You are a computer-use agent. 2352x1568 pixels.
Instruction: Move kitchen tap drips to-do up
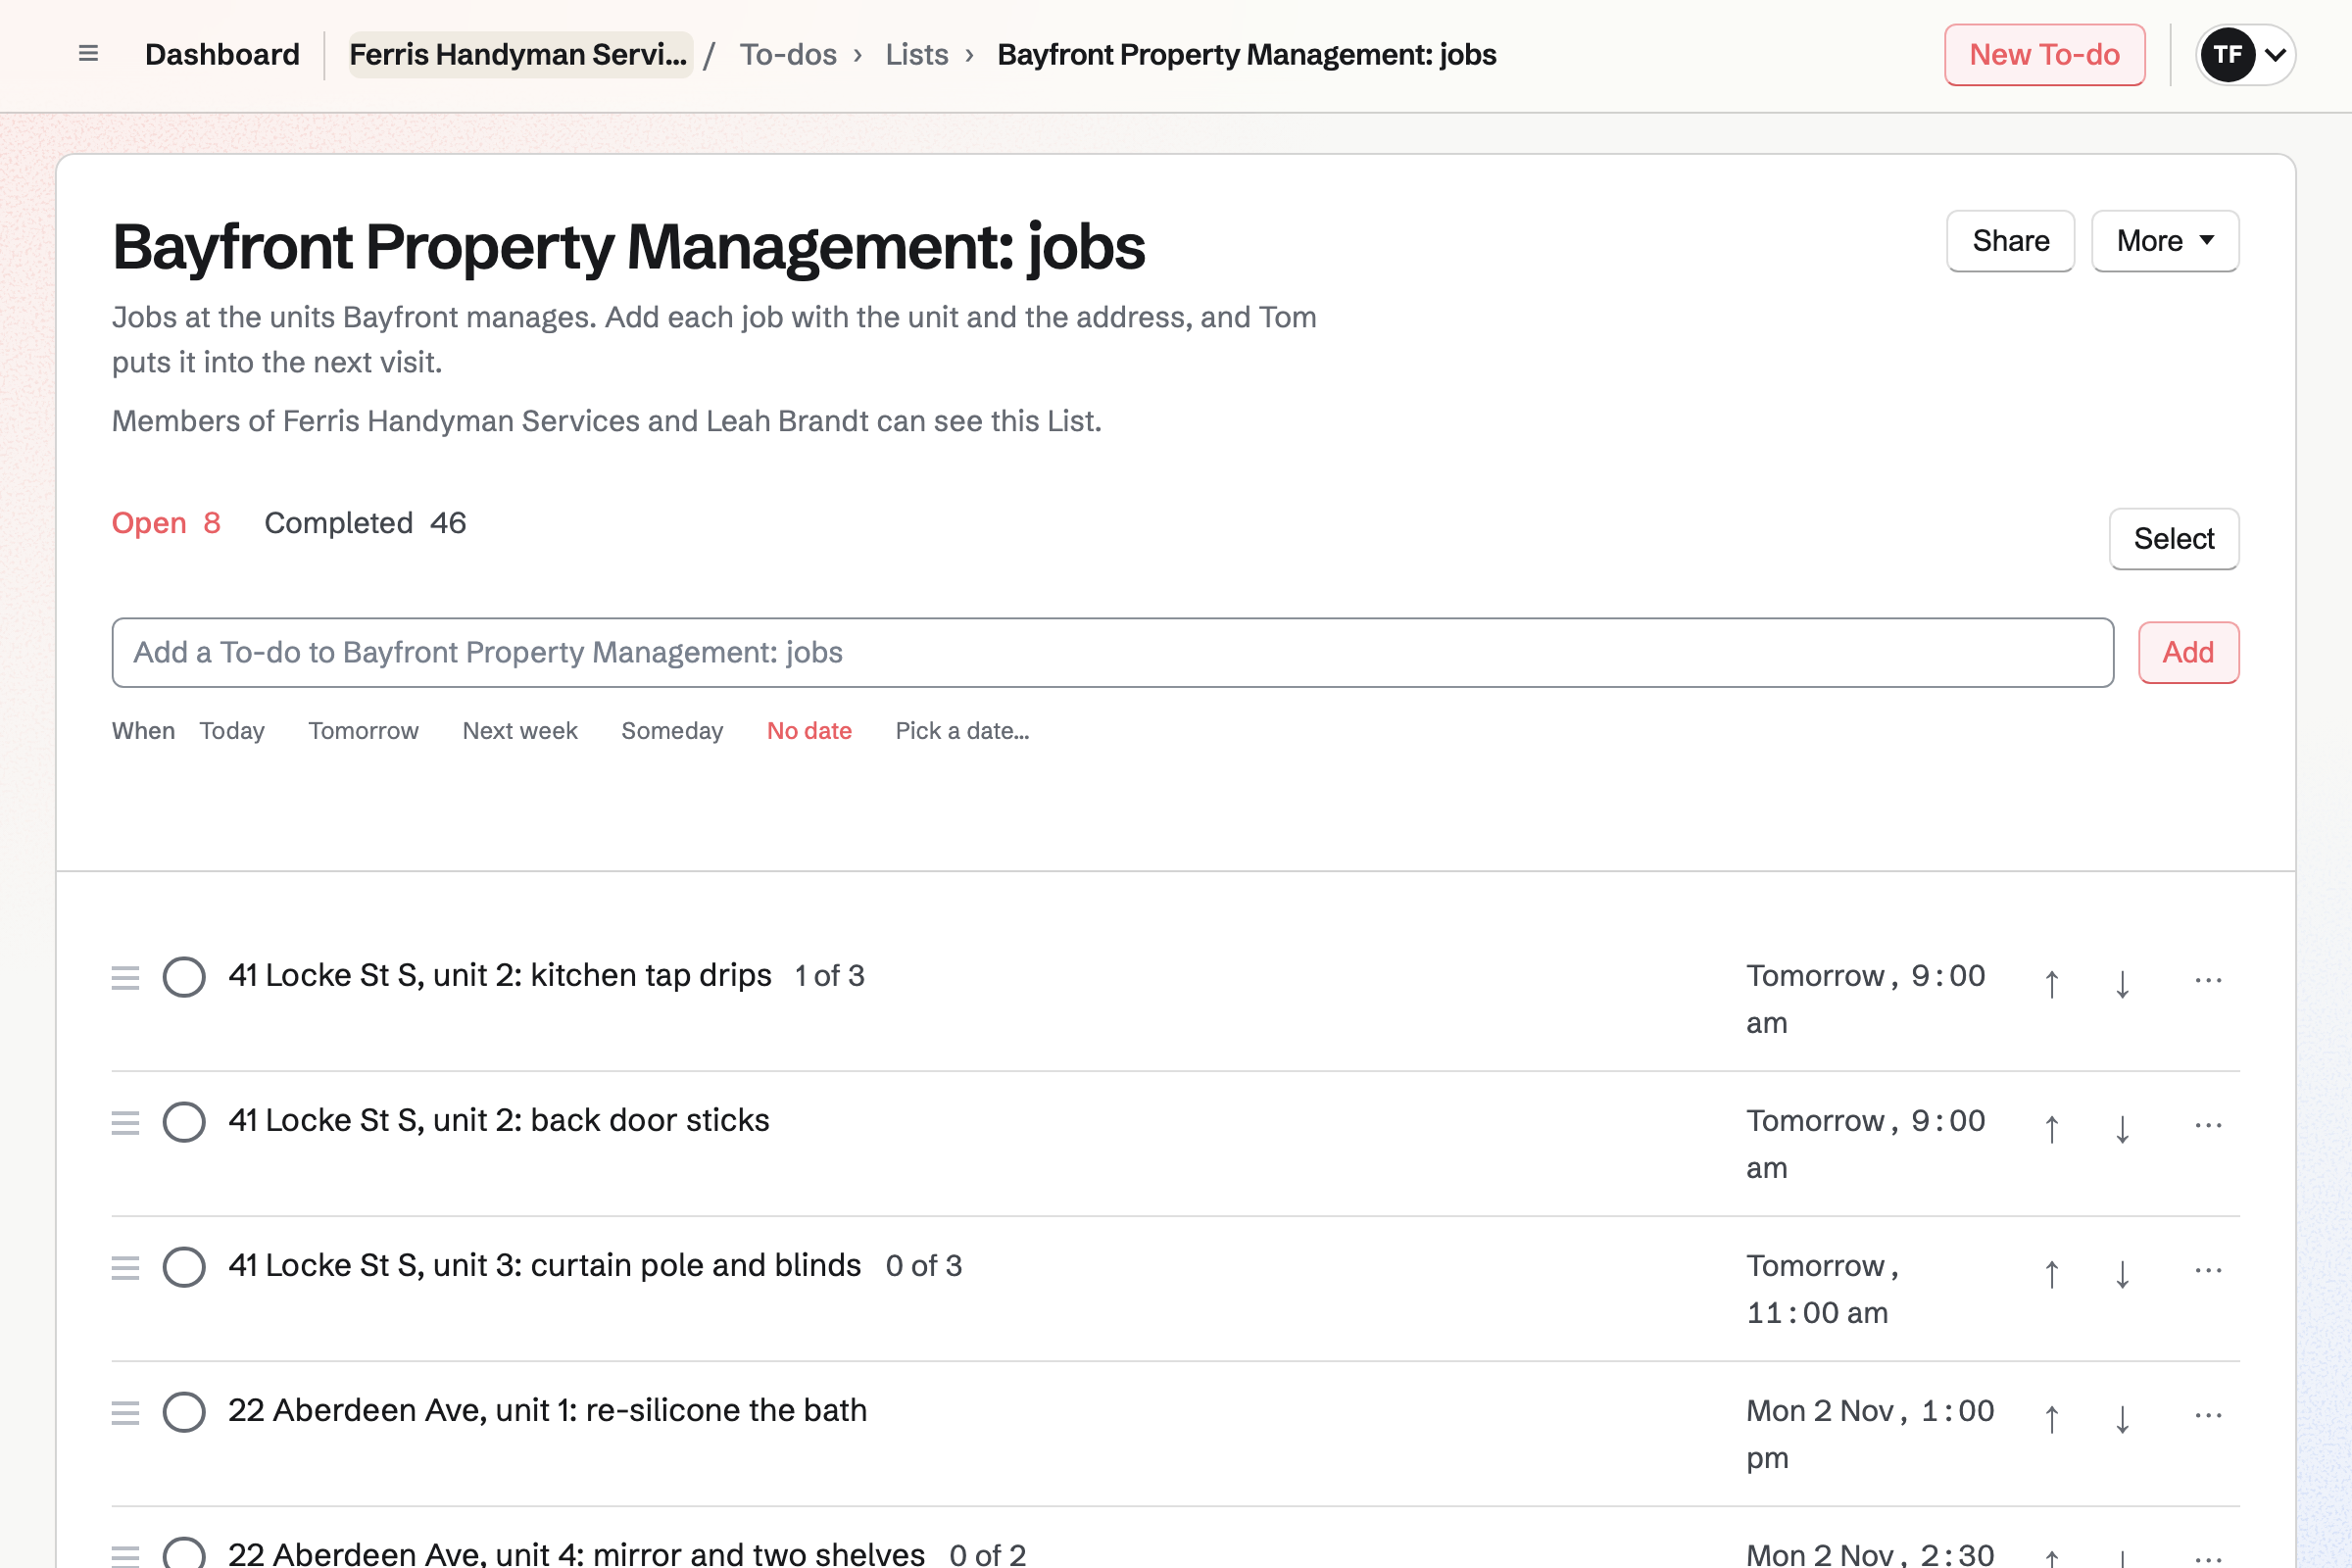point(2051,984)
